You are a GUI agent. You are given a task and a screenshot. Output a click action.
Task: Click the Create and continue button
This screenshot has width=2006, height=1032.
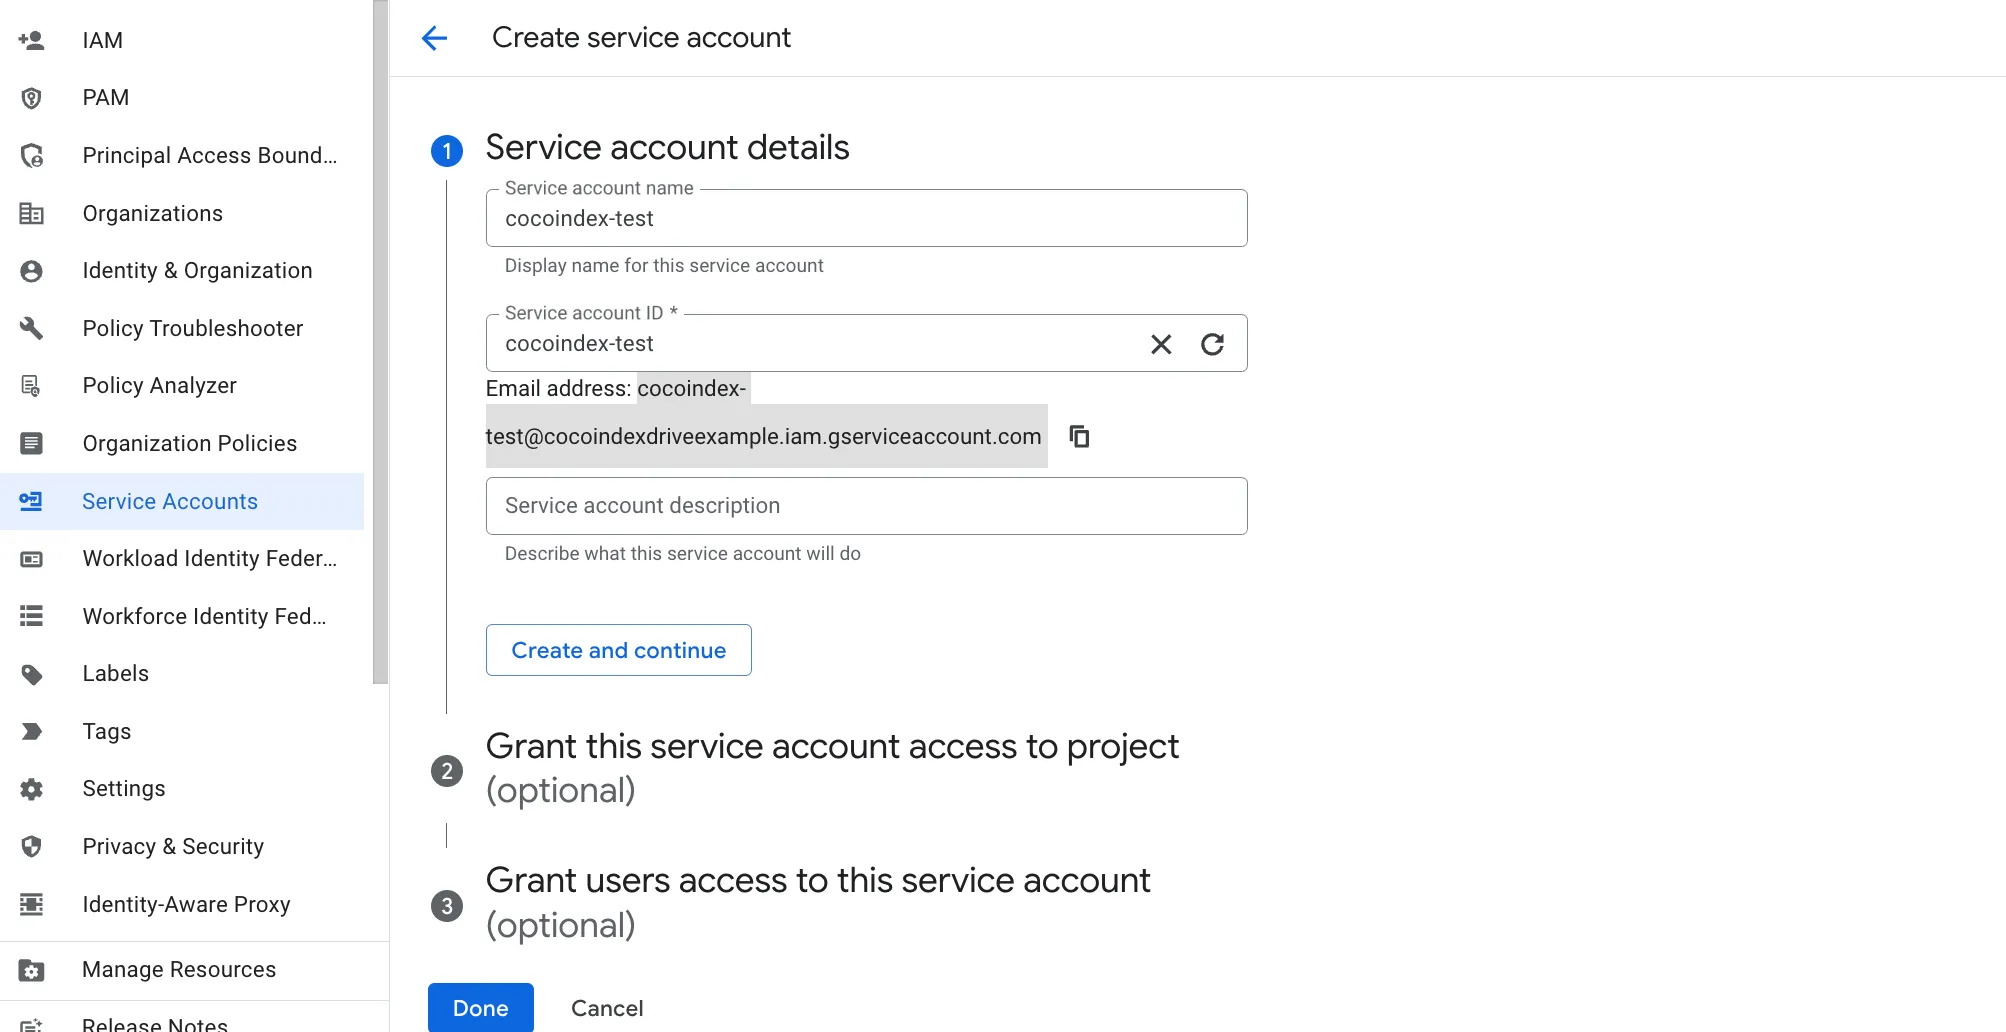click(x=618, y=649)
